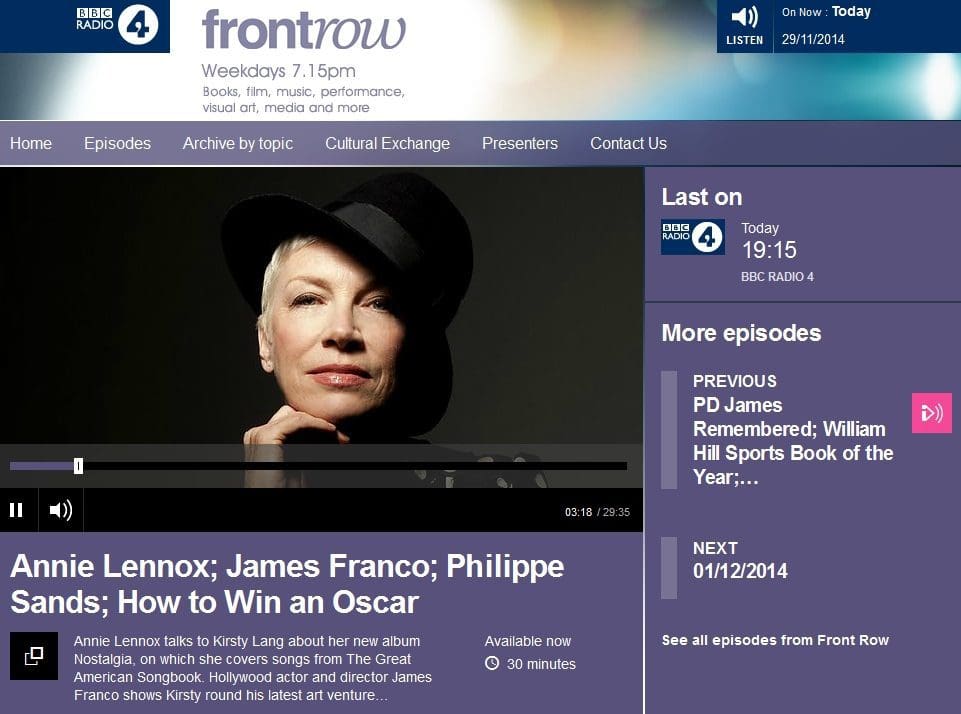Click the BBC Radio 4 badge under Last on
The image size is (961, 714).
click(x=693, y=237)
